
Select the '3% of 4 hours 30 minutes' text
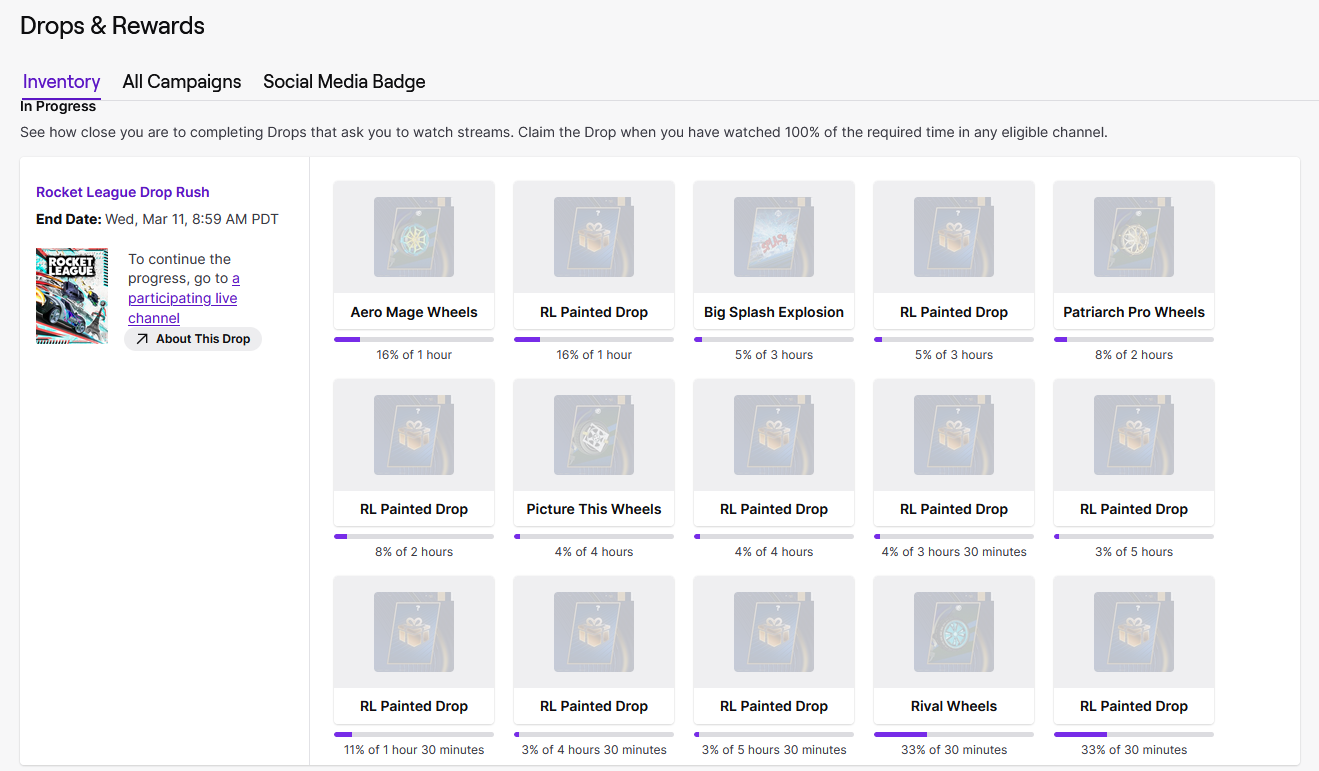coord(594,750)
